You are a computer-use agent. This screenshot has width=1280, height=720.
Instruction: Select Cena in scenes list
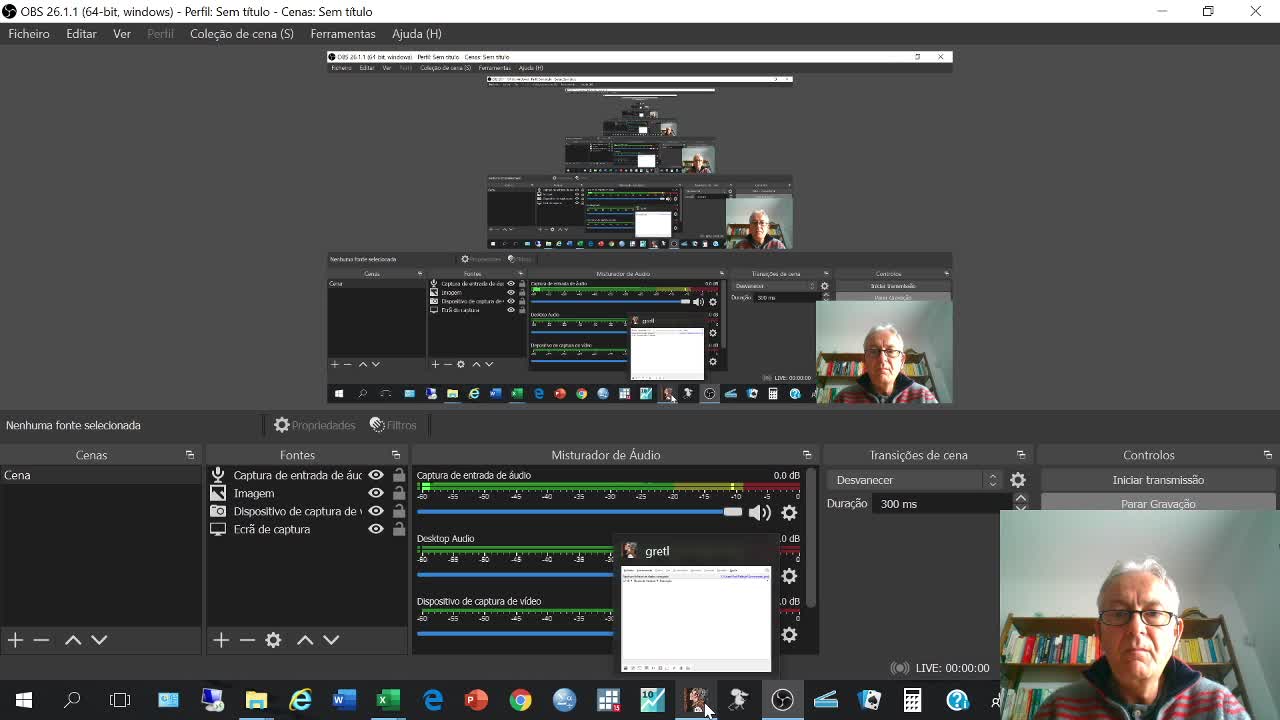(100, 475)
